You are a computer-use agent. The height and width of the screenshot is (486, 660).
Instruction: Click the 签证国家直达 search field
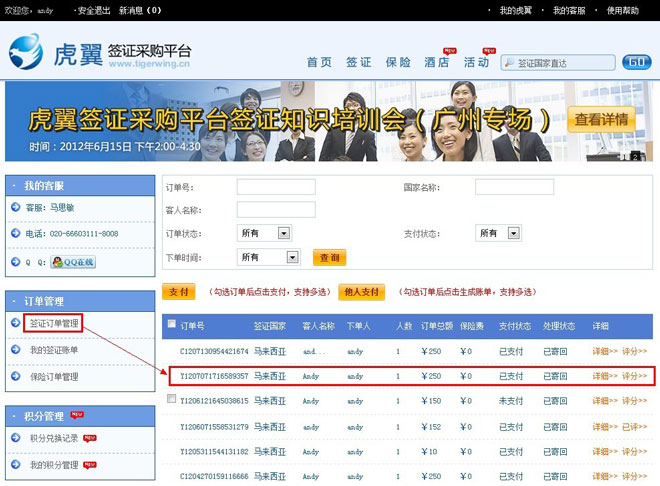pos(558,63)
